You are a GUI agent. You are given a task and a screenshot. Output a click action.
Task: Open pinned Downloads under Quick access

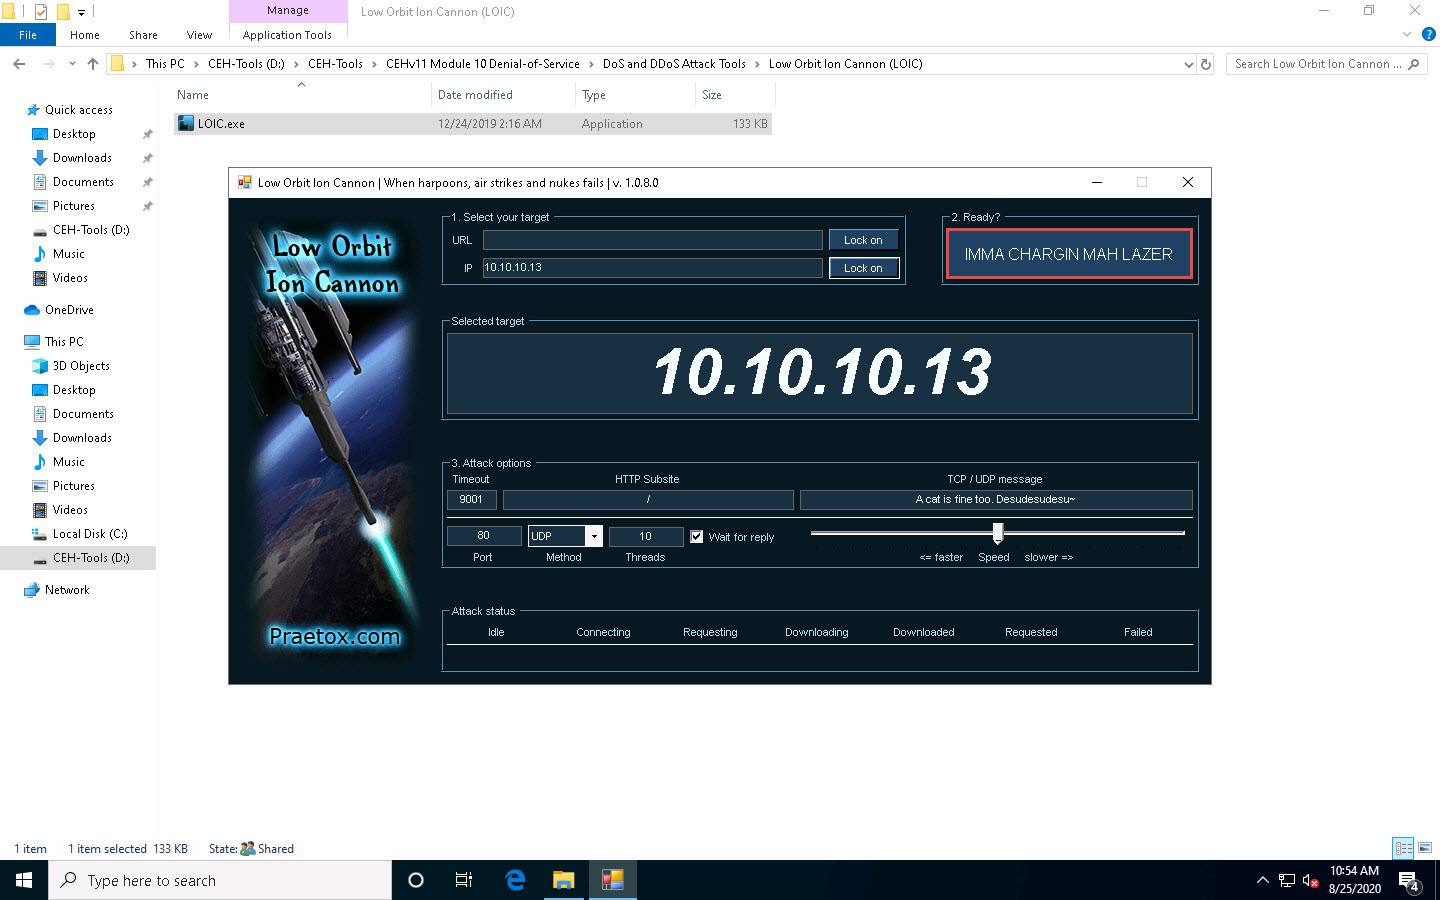[82, 158]
